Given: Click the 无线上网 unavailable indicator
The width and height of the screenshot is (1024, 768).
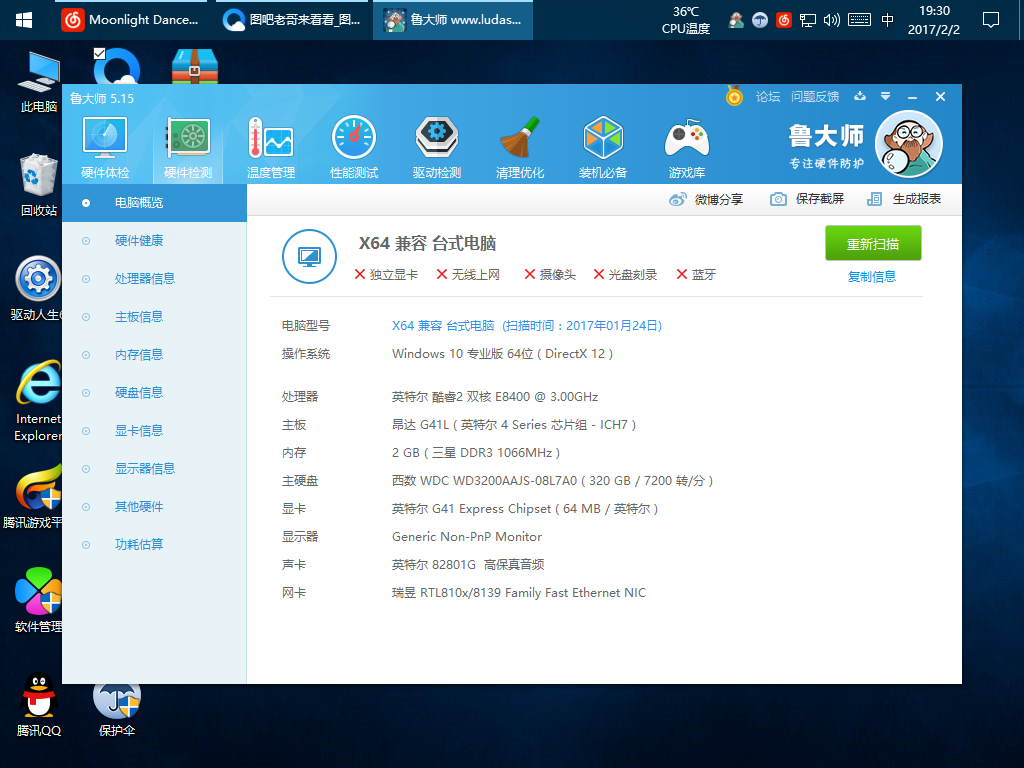Looking at the screenshot, I should pos(468,275).
